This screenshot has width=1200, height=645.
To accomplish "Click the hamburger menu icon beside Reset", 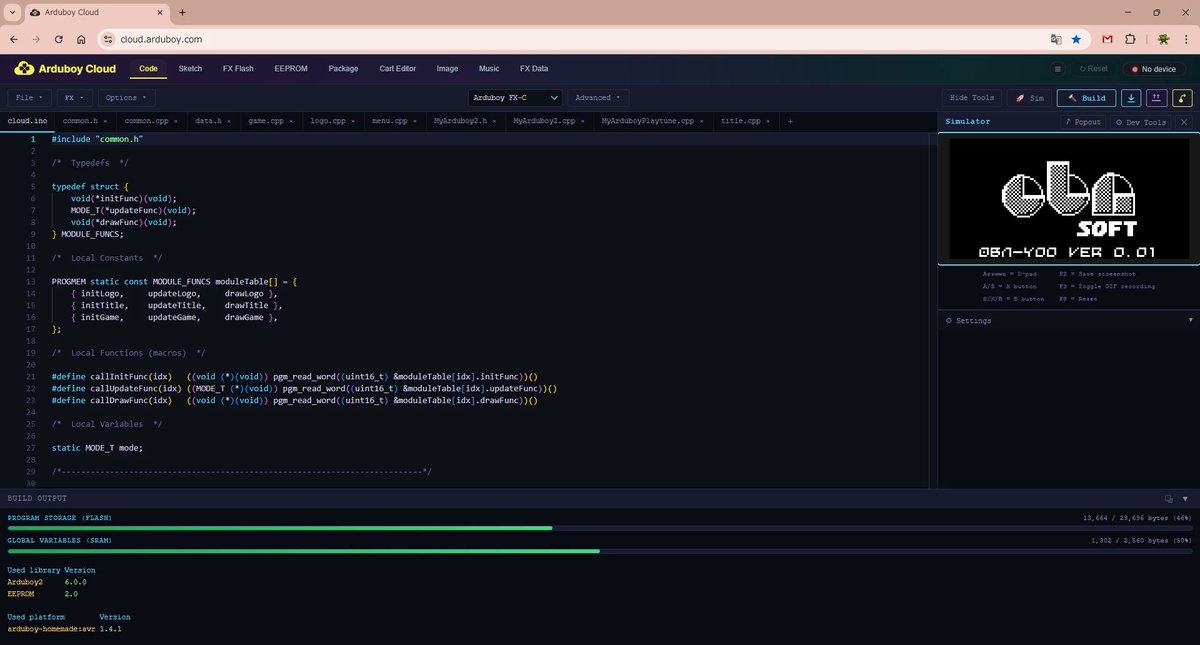I will 1057,69.
